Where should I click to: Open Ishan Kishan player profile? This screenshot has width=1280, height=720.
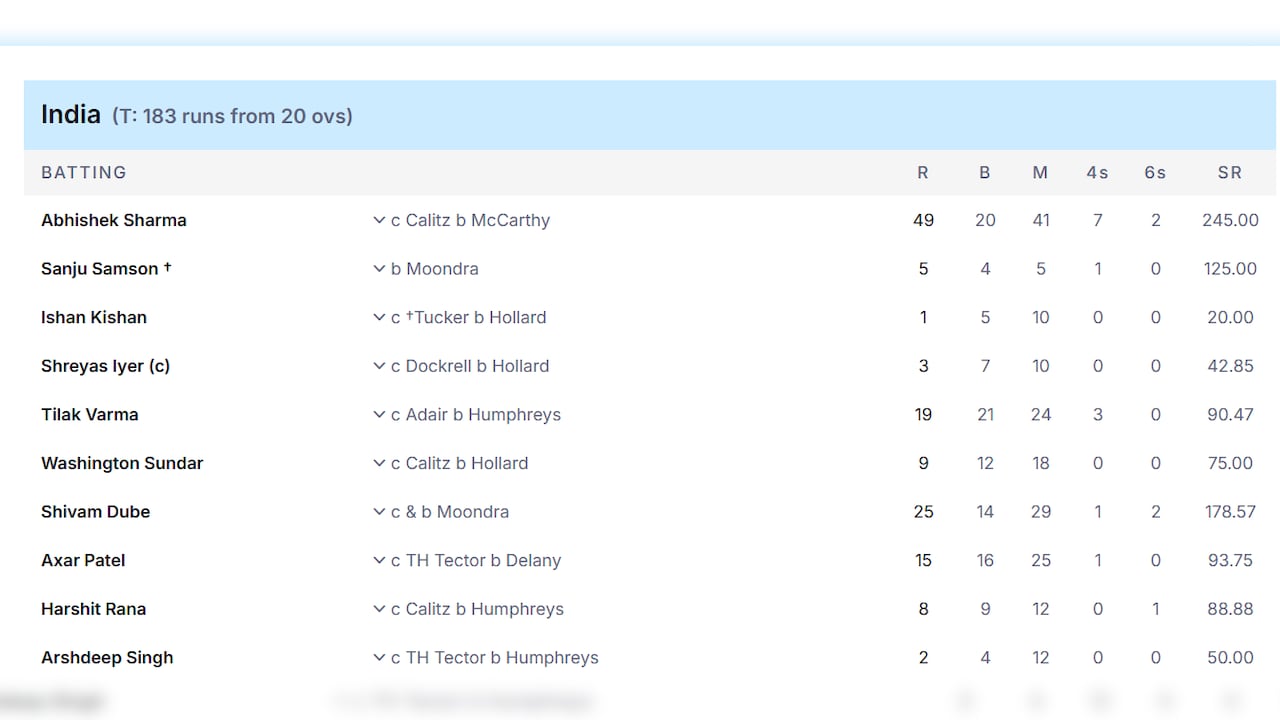94,318
